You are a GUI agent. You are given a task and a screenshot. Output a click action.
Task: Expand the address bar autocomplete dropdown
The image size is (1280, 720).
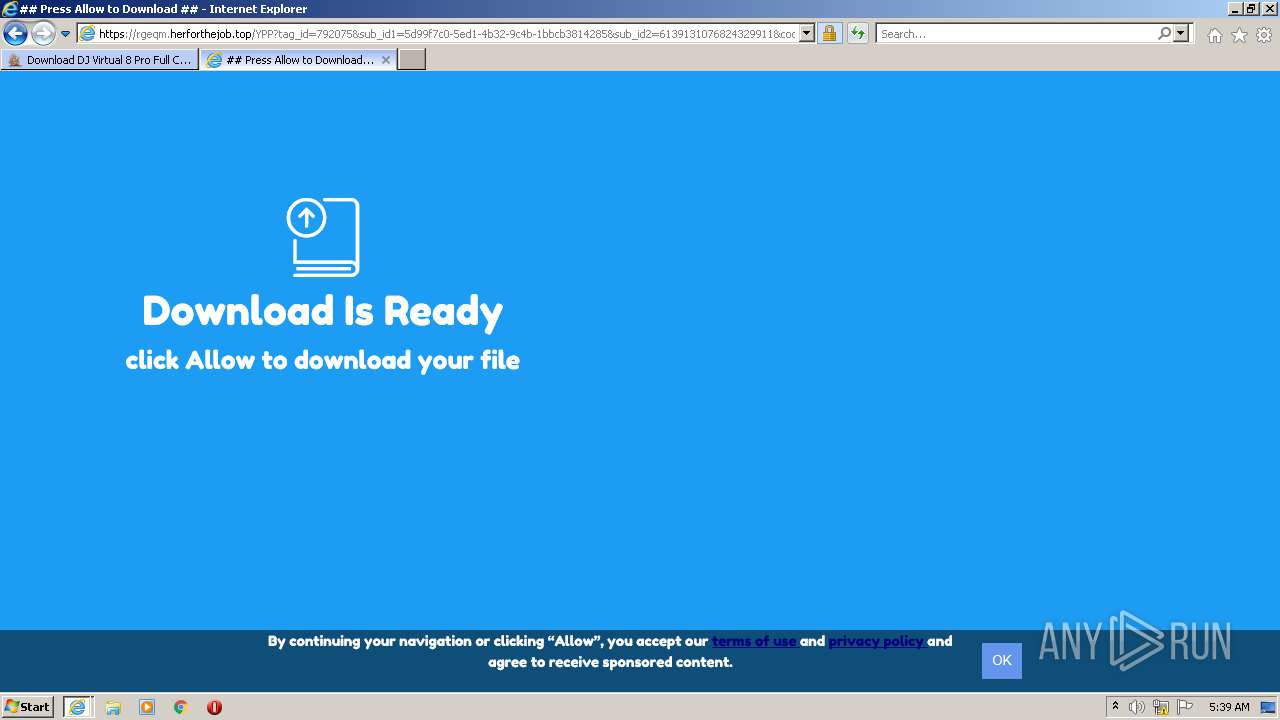tap(807, 34)
